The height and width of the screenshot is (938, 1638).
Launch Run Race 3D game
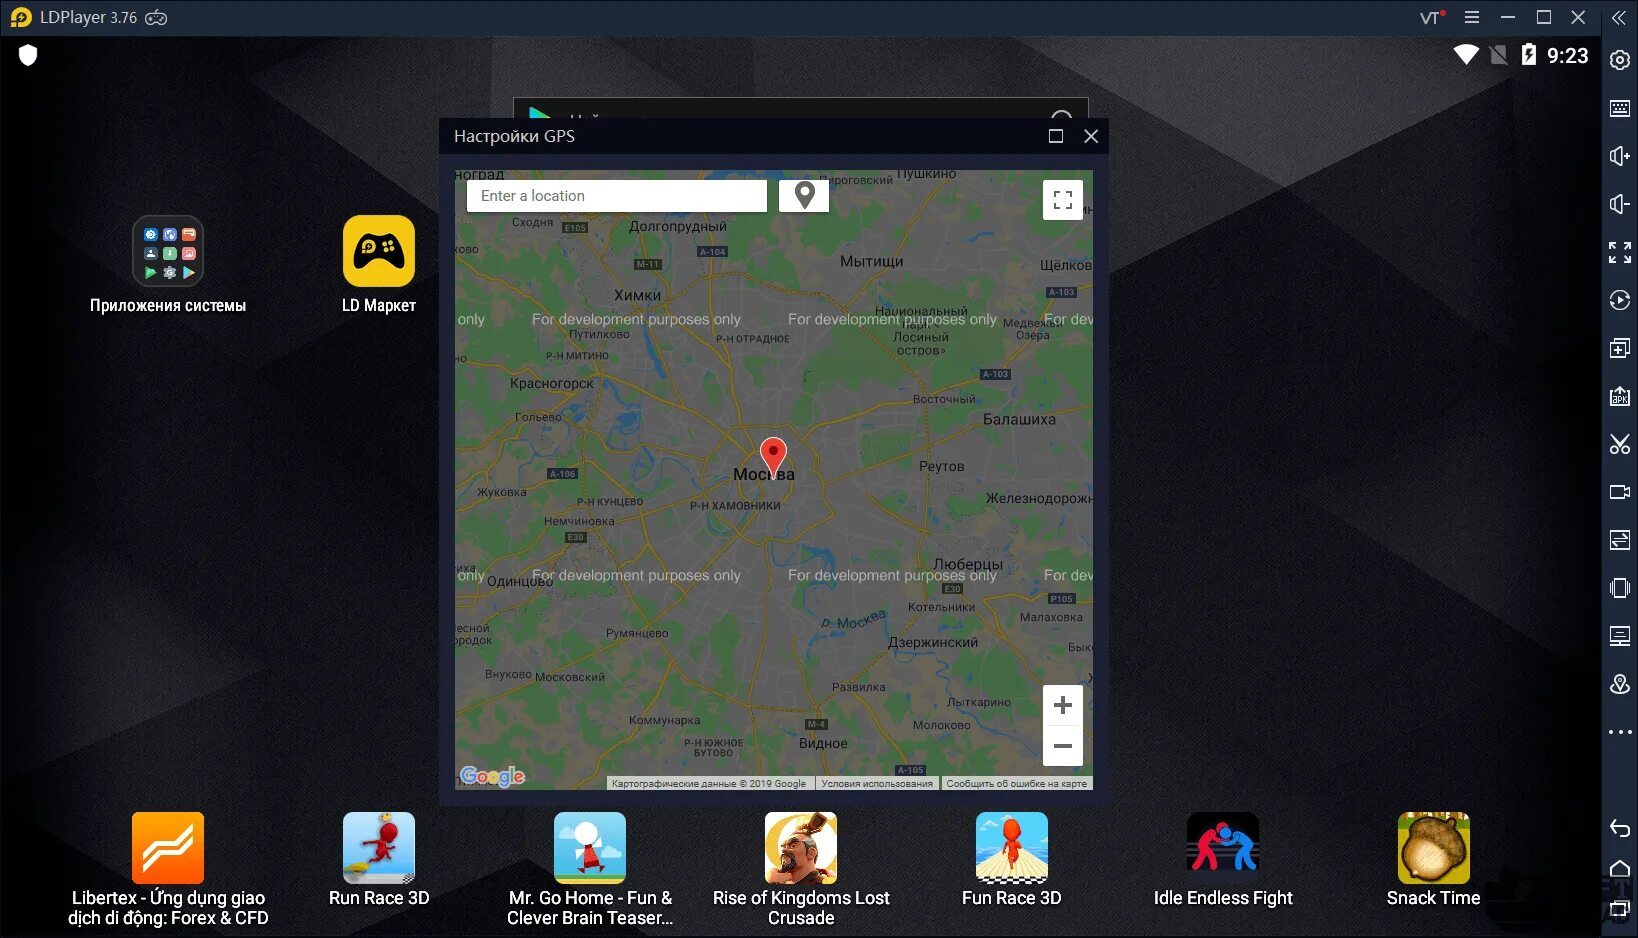379,860
